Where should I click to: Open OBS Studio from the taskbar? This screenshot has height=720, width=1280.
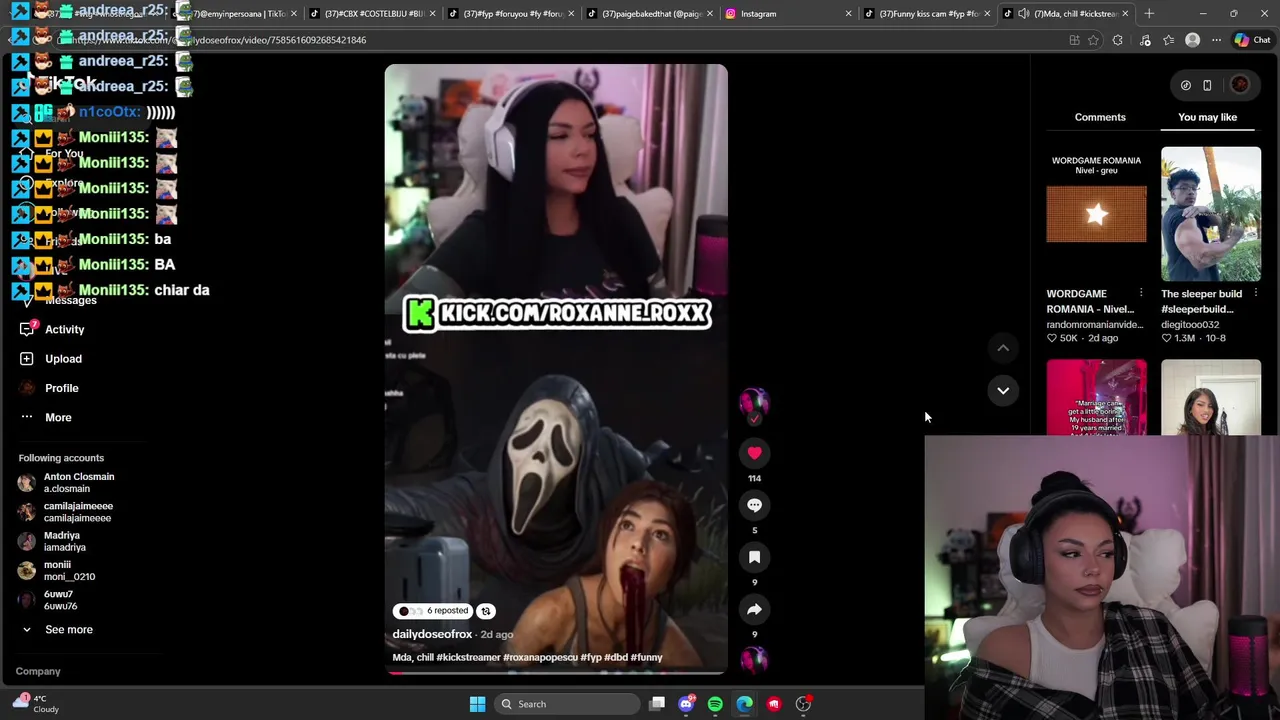803,704
